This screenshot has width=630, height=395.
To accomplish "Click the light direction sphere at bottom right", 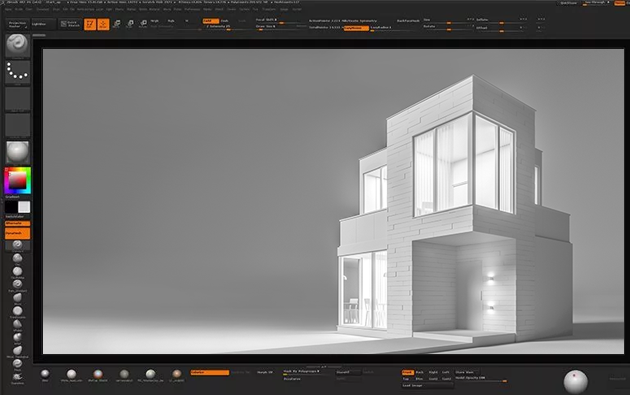I will point(576,382).
